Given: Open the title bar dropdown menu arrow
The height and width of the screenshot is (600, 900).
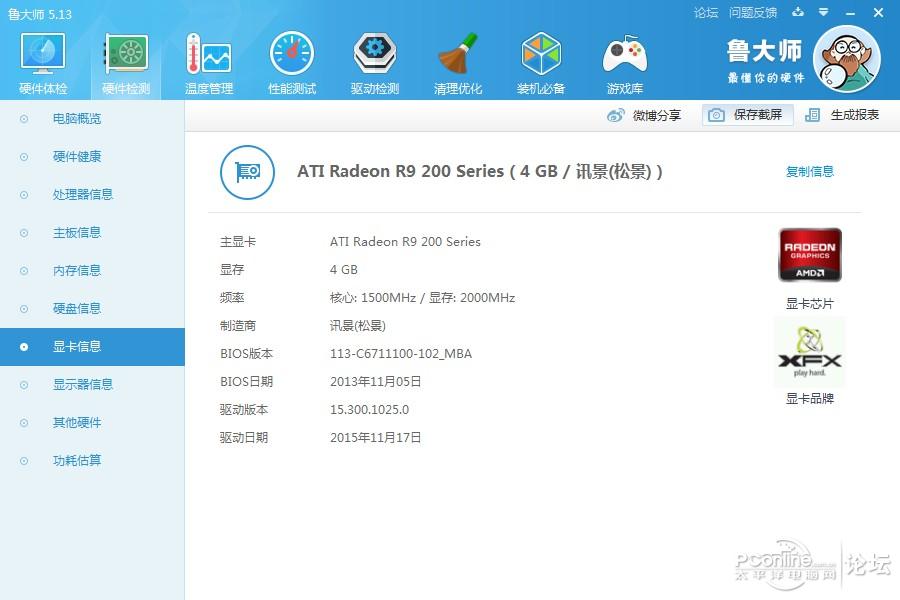Looking at the screenshot, I should (x=823, y=12).
